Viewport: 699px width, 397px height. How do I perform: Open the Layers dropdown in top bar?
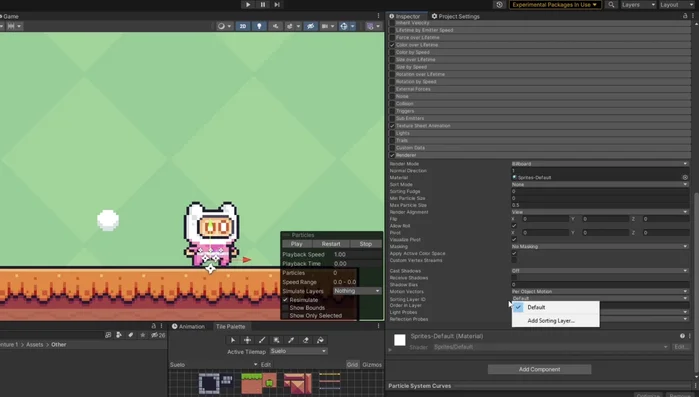tap(638, 4)
